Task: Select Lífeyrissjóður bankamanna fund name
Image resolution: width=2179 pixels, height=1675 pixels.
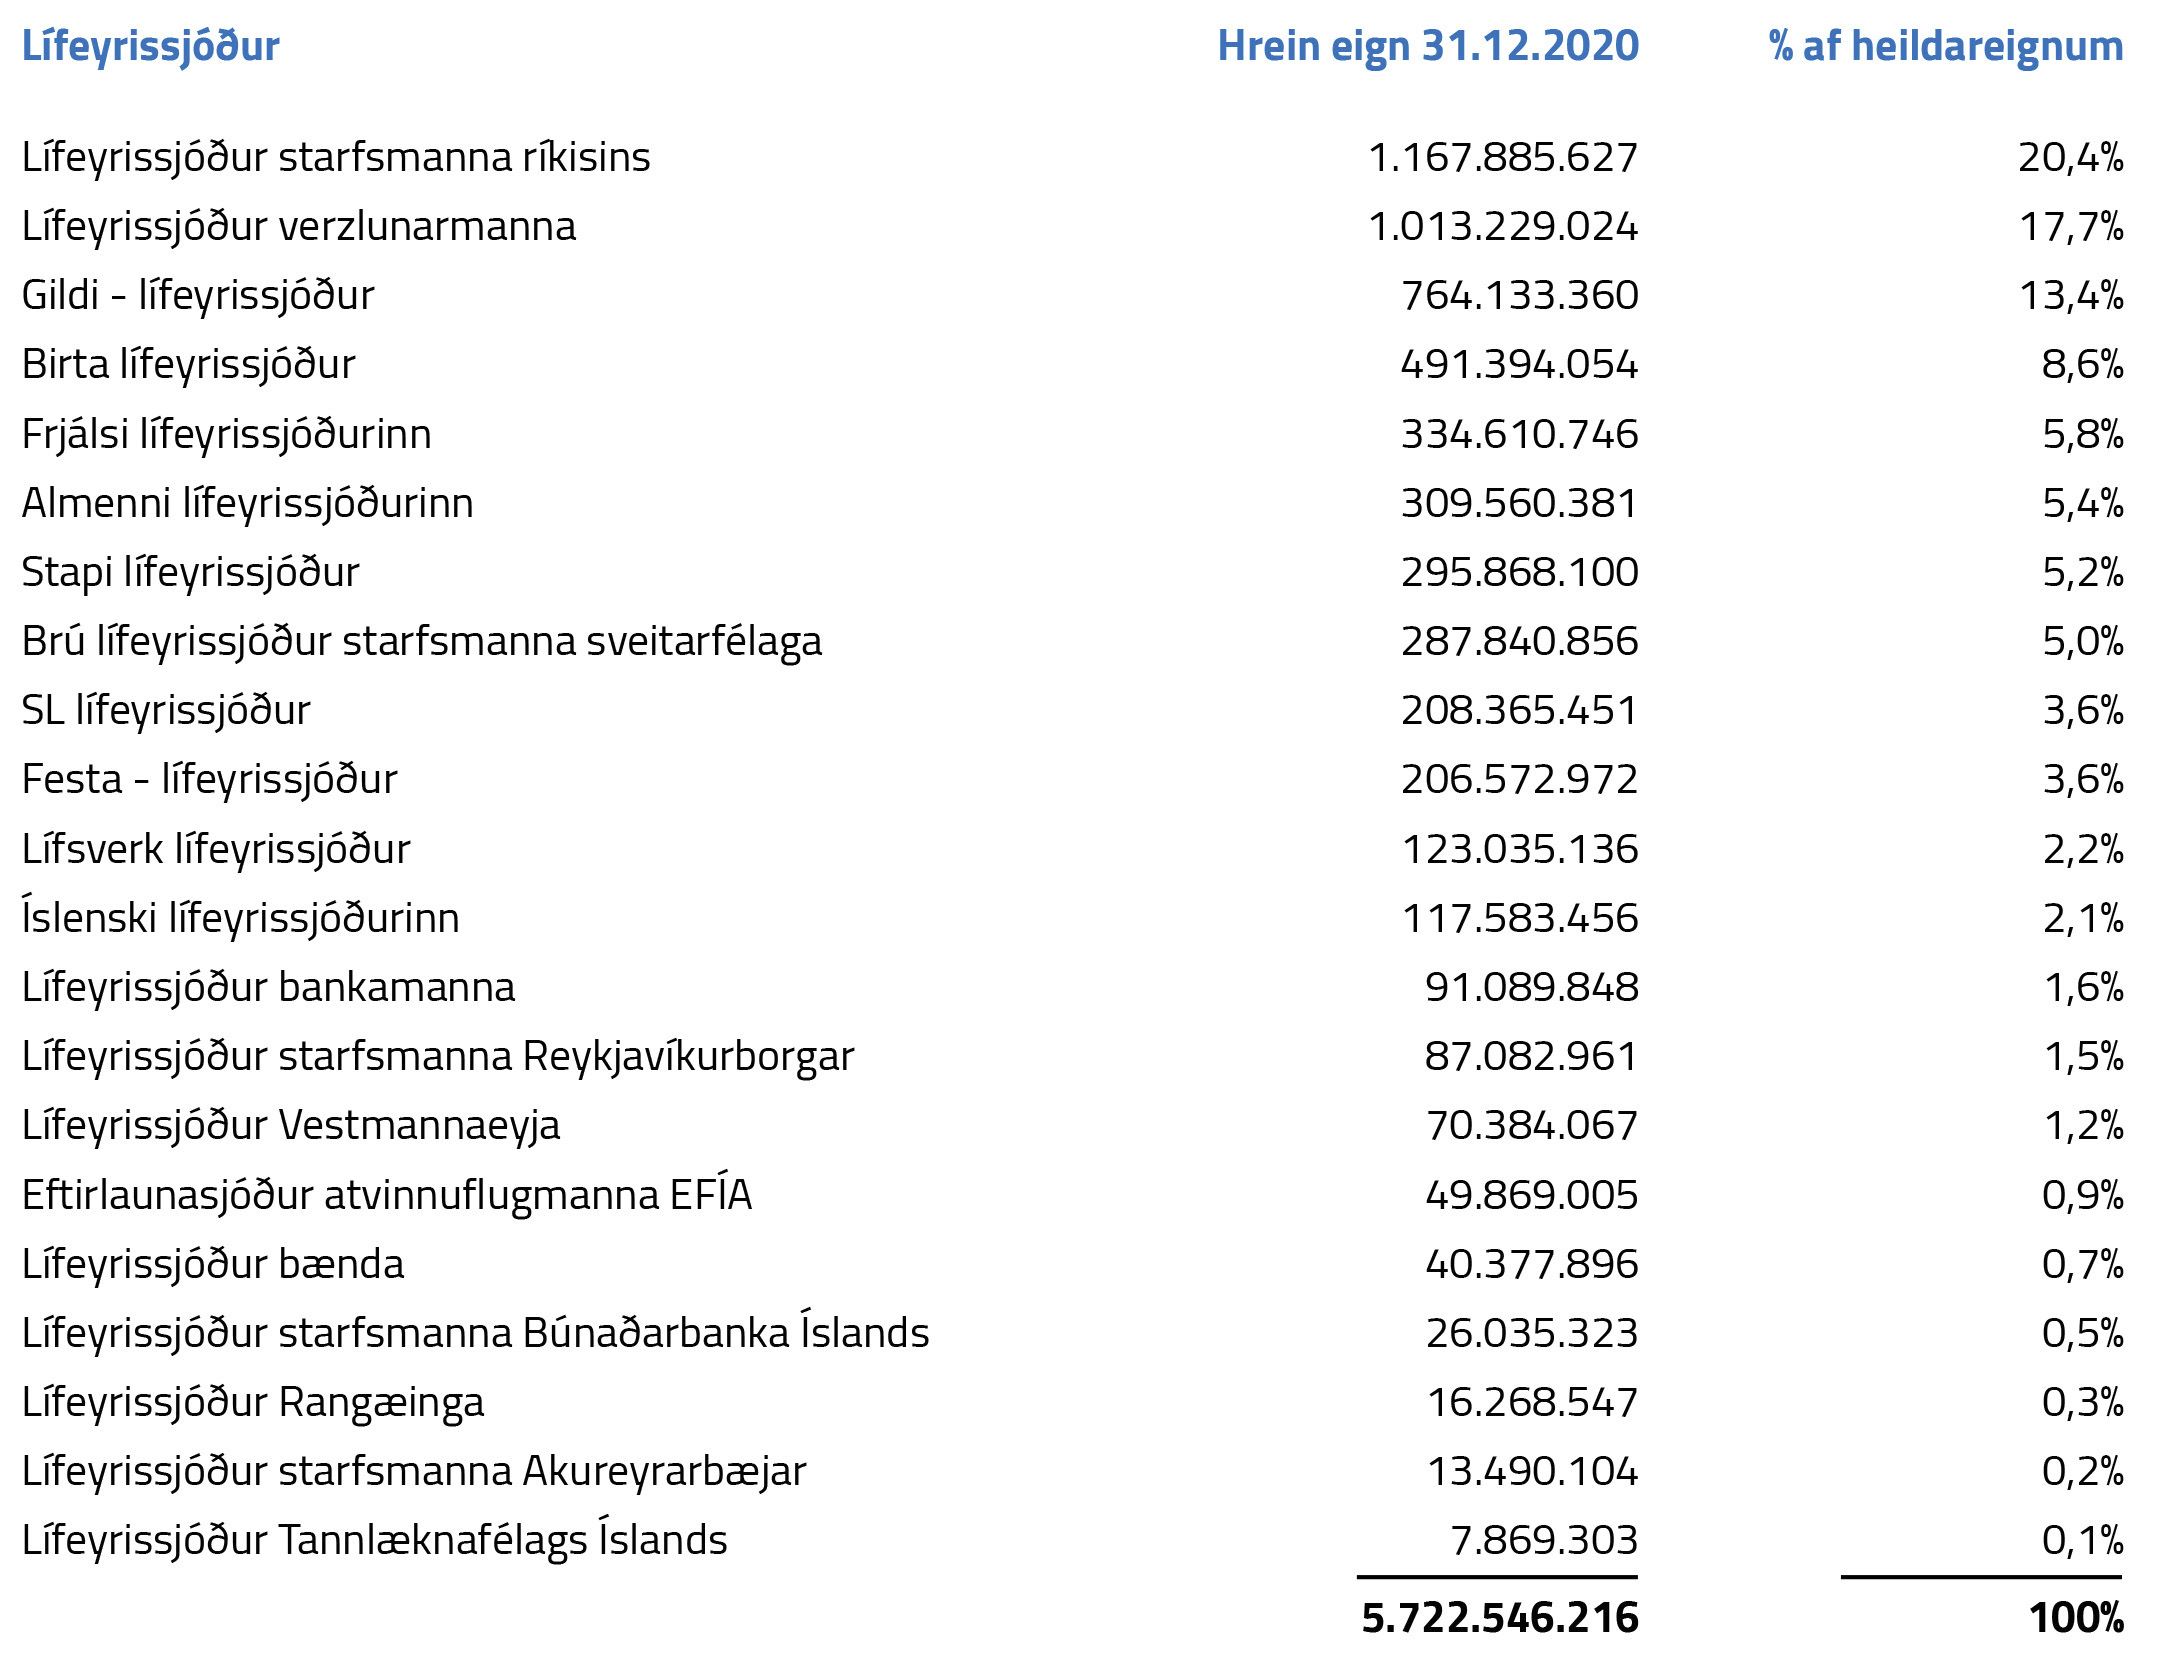Action: point(268,988)
